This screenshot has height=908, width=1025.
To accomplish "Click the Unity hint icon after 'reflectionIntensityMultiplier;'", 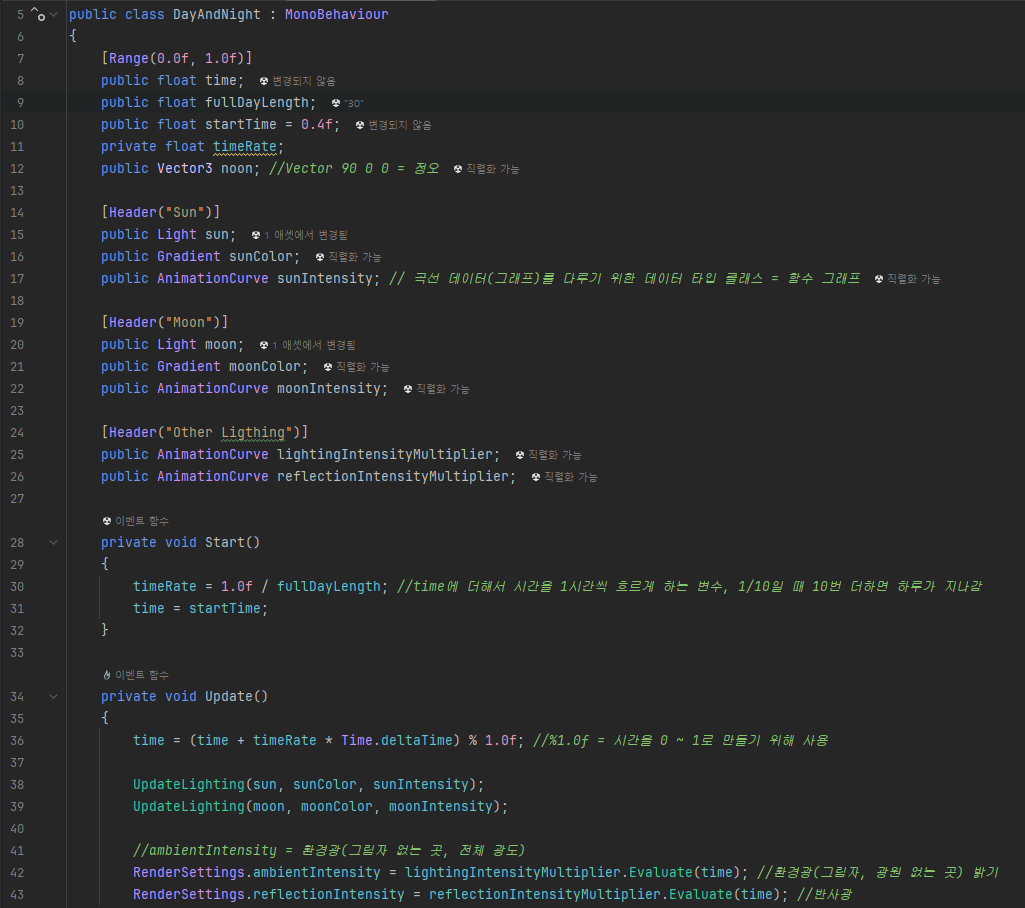I will [x=536, y=477].
